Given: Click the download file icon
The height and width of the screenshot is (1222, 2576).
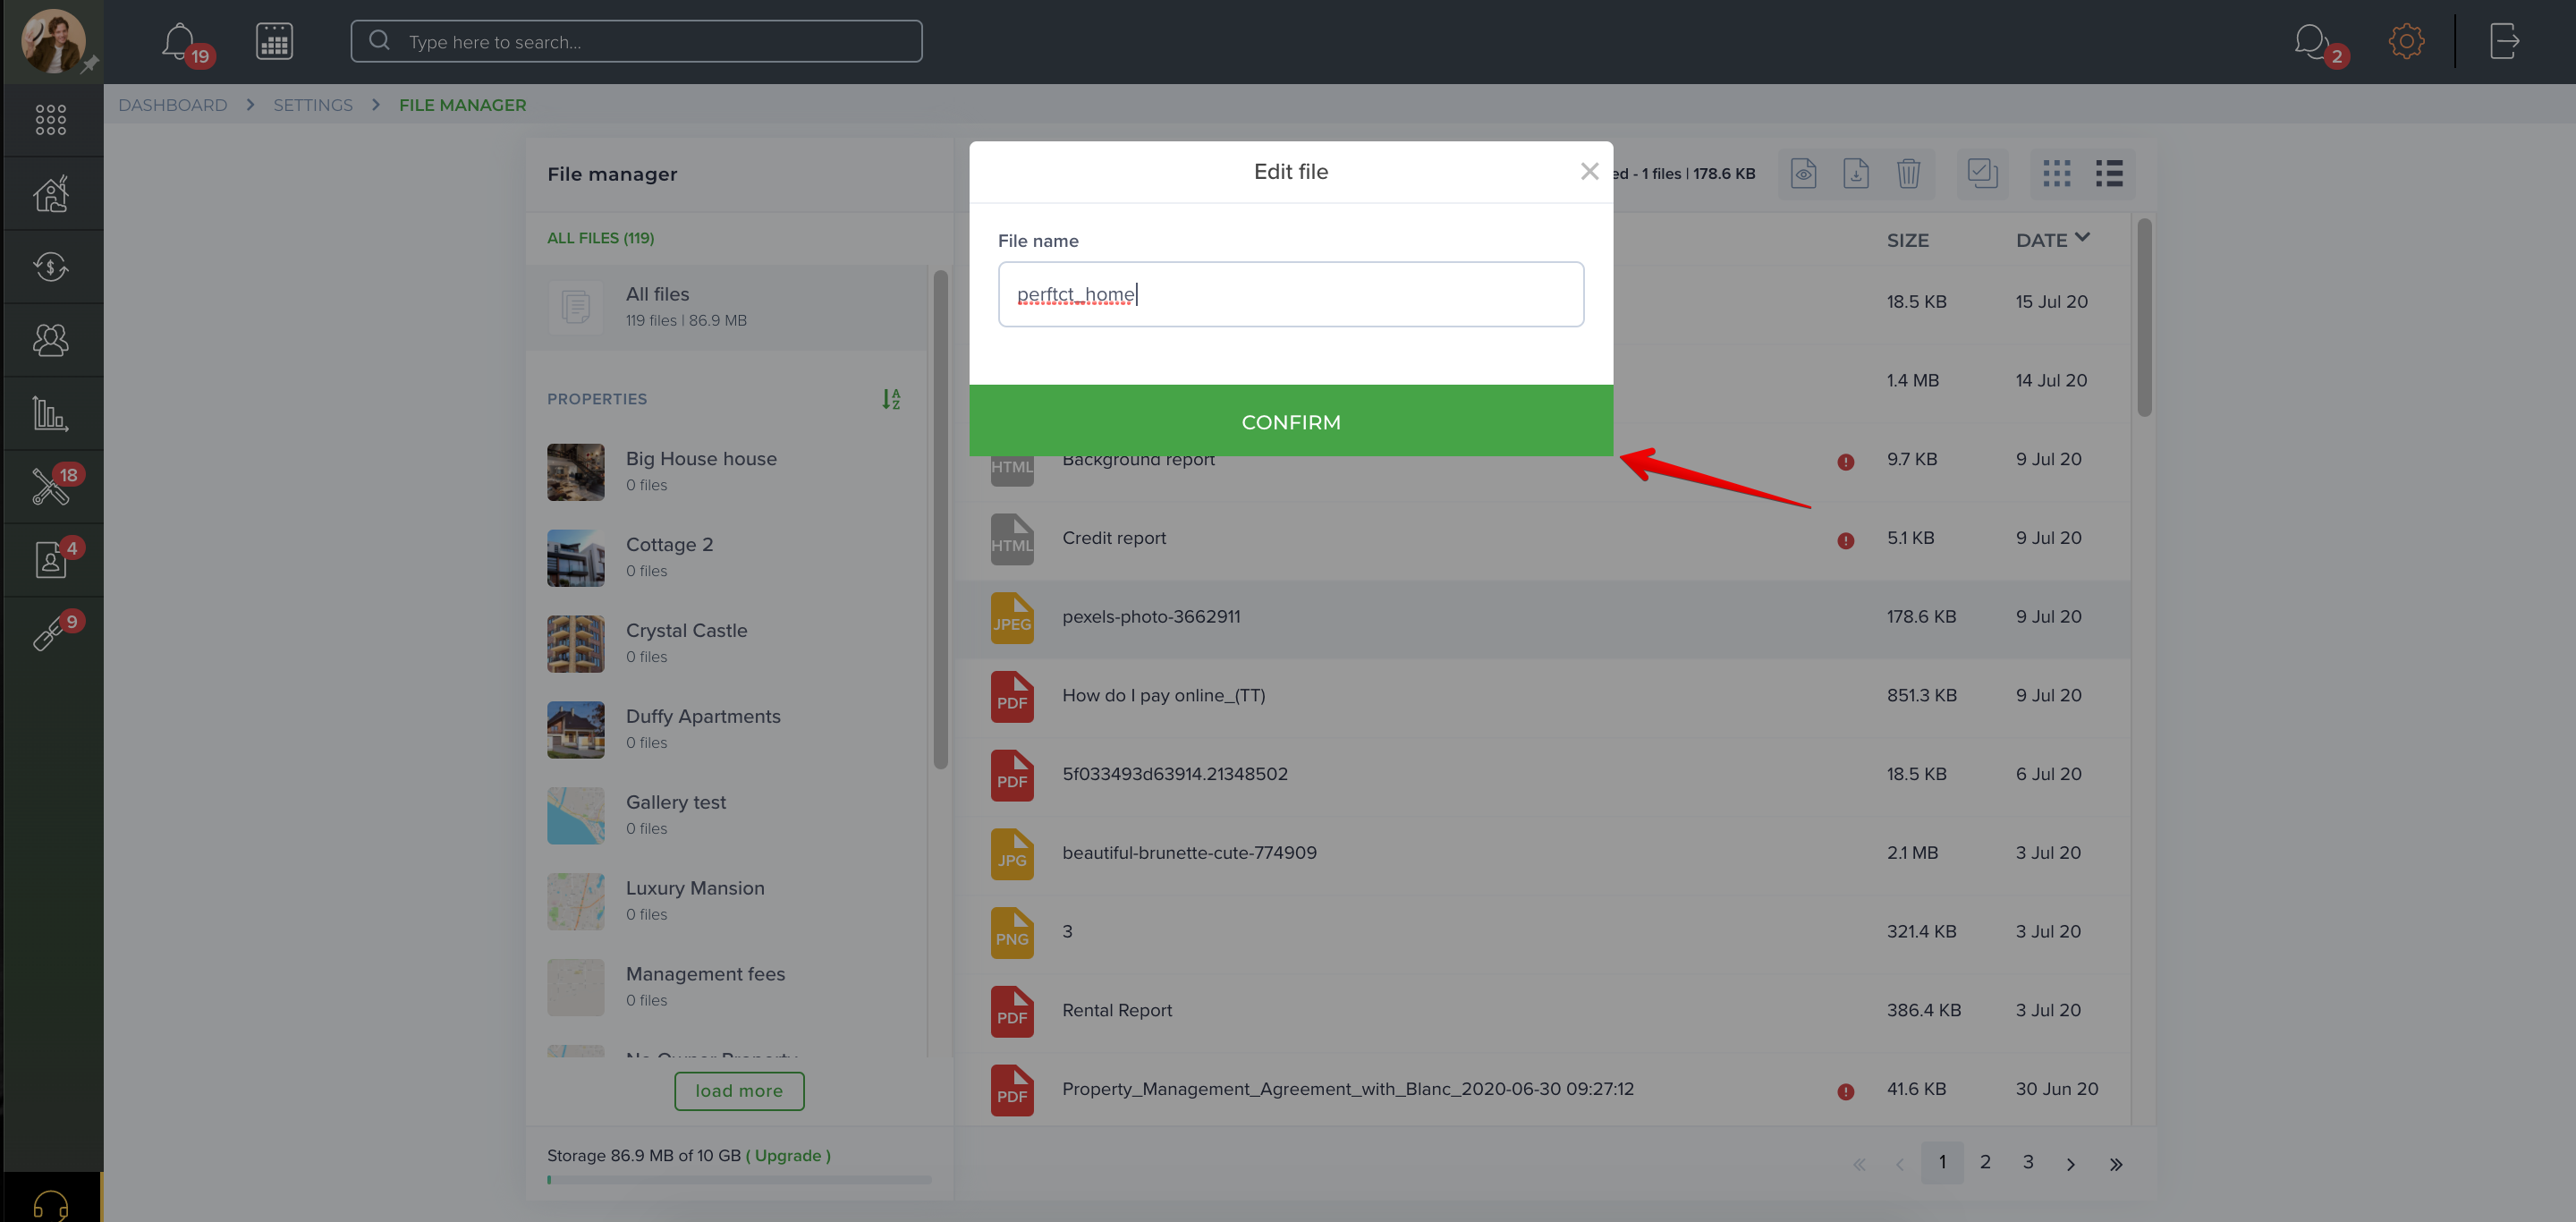Looking at the screenshot, I should 1856,173.
